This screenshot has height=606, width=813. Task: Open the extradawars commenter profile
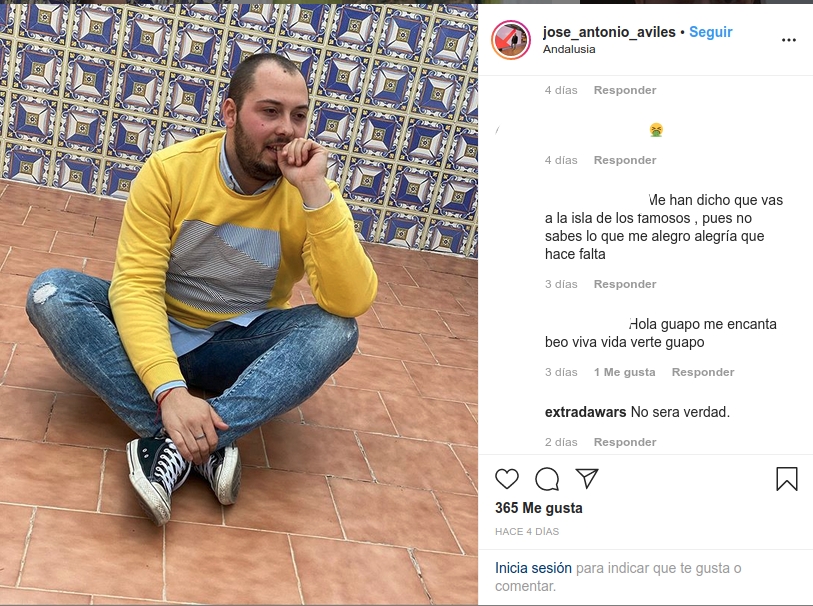tap(585, 412)
